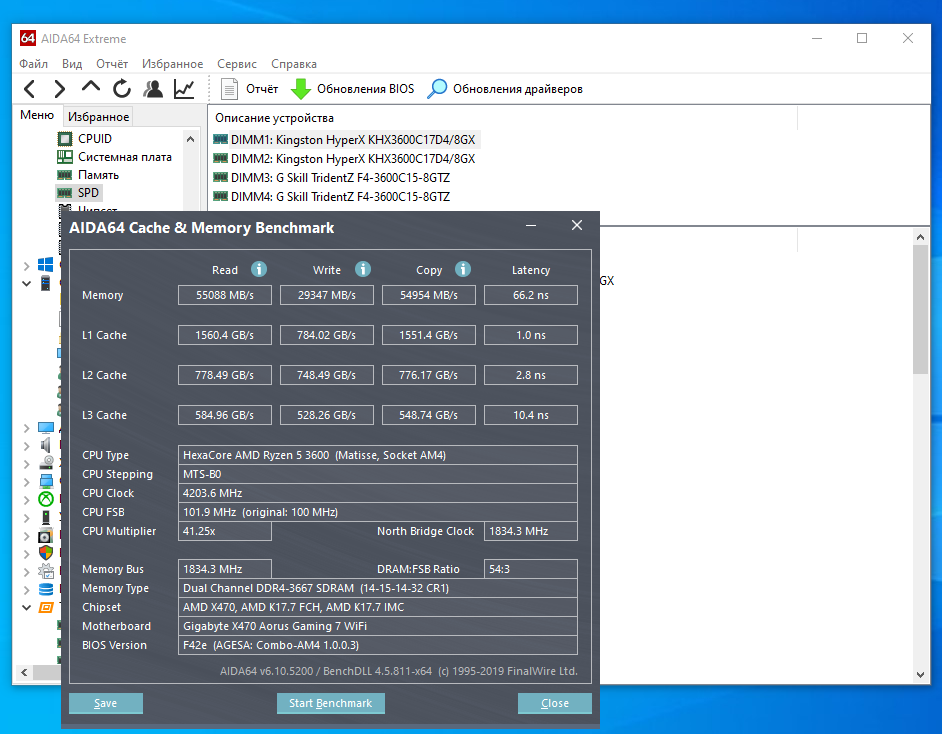Open the Сервис menu
Screen dimensions: 942x734
237,64
